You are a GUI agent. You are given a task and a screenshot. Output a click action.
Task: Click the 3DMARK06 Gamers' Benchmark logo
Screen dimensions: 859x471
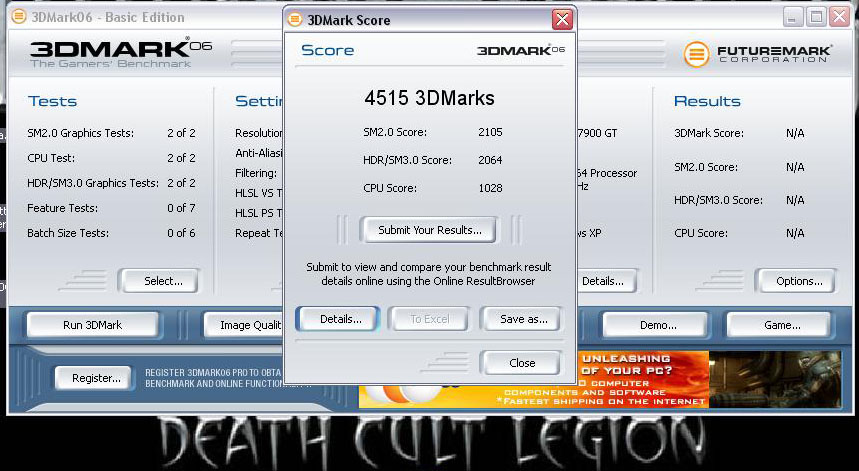point(121,53)
